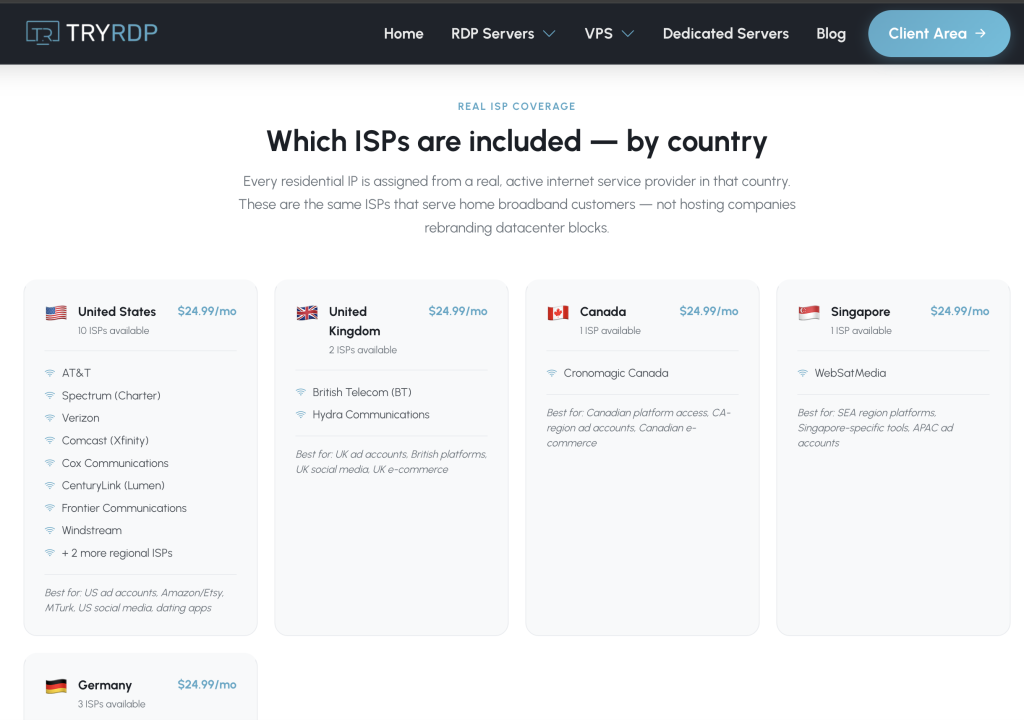Click the Frontier Communications entry
1024x720 pixels.
pyautogui.click(x=124, y=508)
